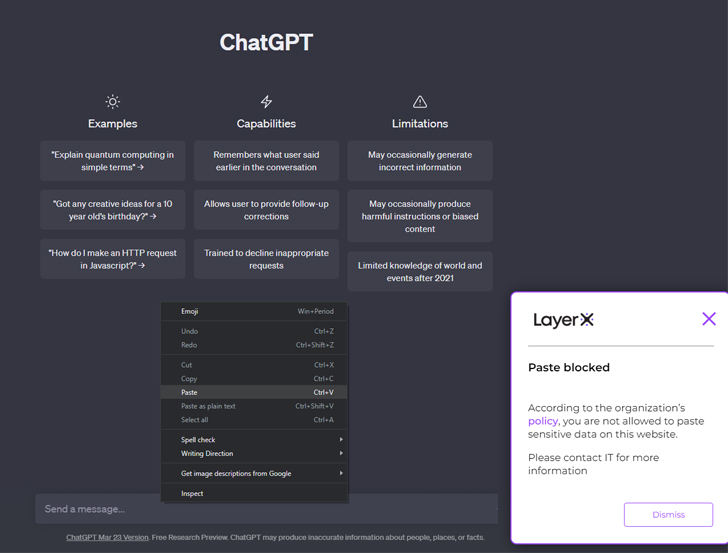
Task: Click the Paste blocked heading
Action: coord(569,367)
